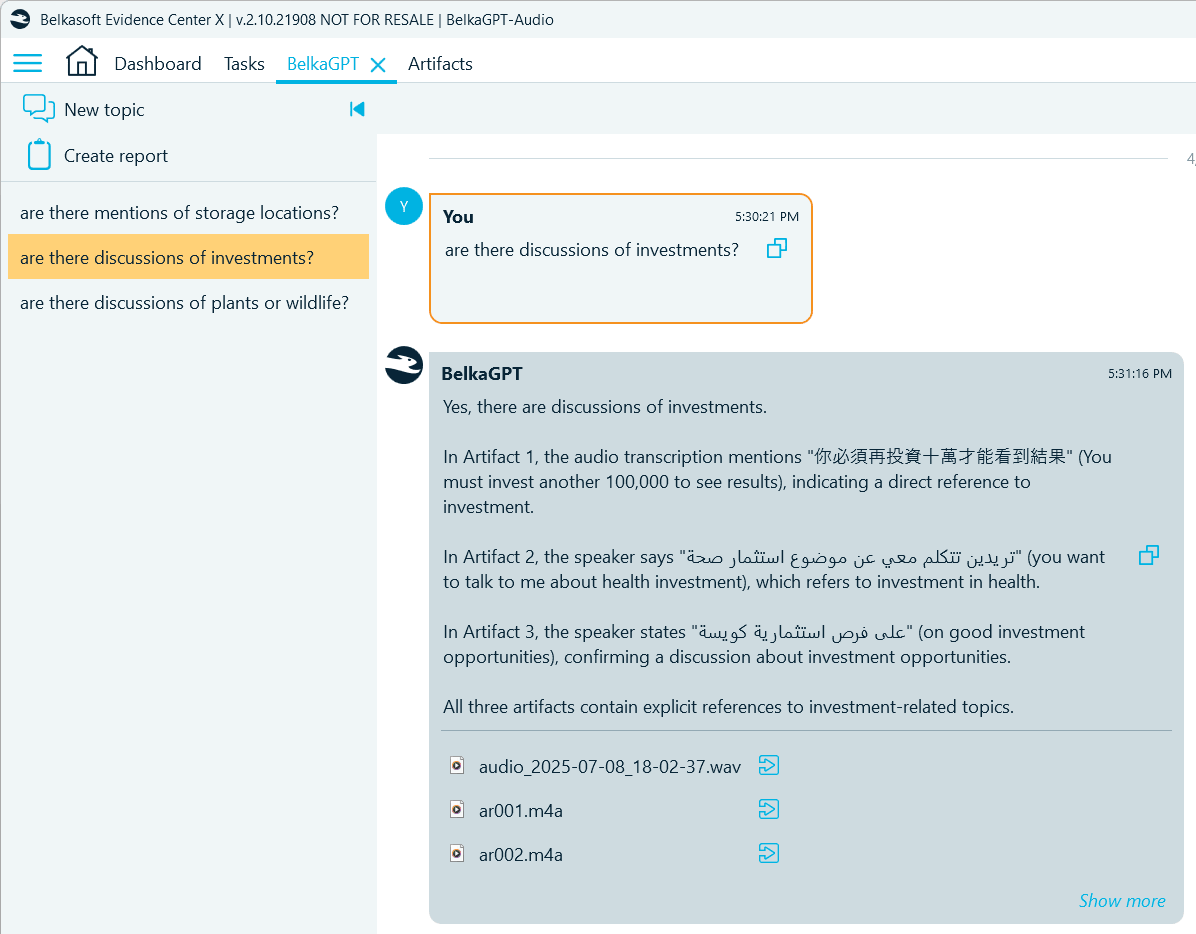The width and height of the screenshot is (1196, 934).
Task: Select the highlighted investments topic
Action: click(x=167, y=258)
